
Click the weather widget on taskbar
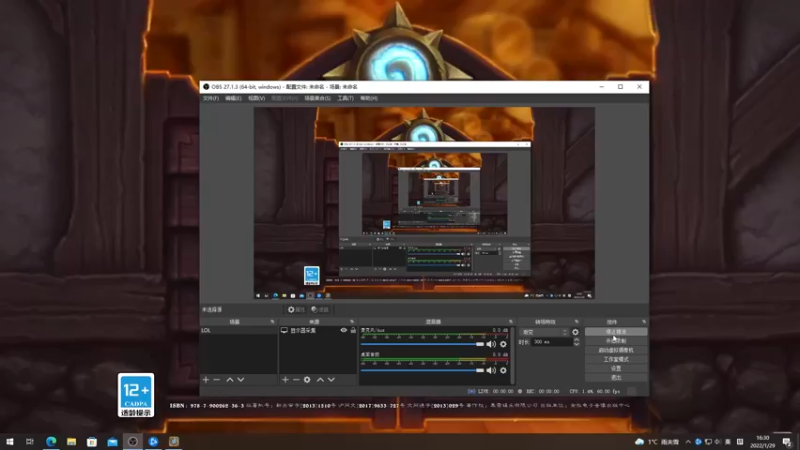click(657, 442)
